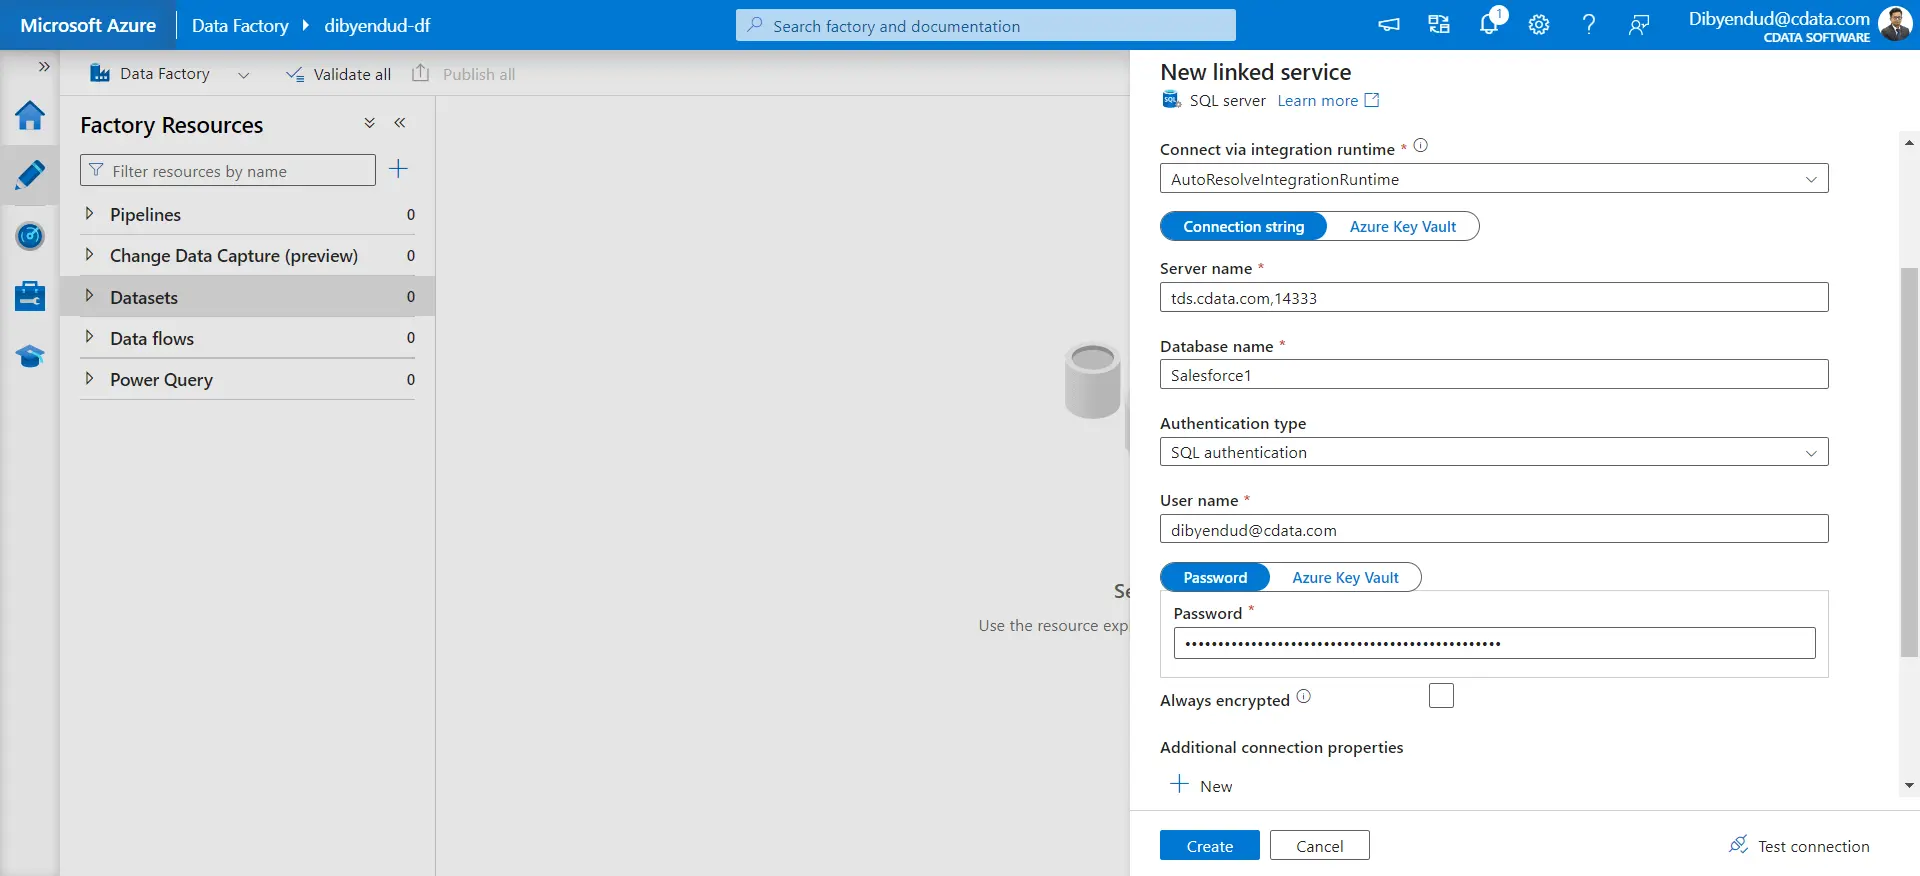The height and width of the screenshot is (876, 1920).
Task: Click the Learn more external link icon
Action: pos(1372,100)
